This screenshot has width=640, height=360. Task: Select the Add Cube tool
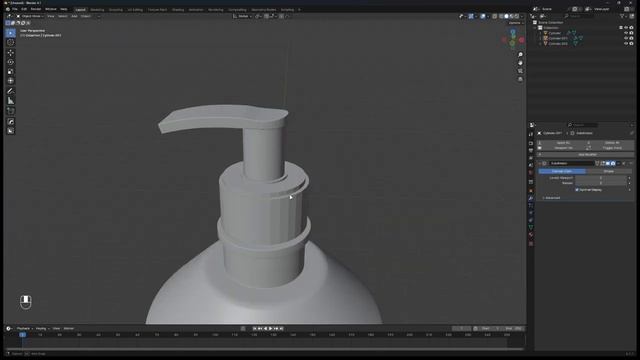click(x=11, y=111)
